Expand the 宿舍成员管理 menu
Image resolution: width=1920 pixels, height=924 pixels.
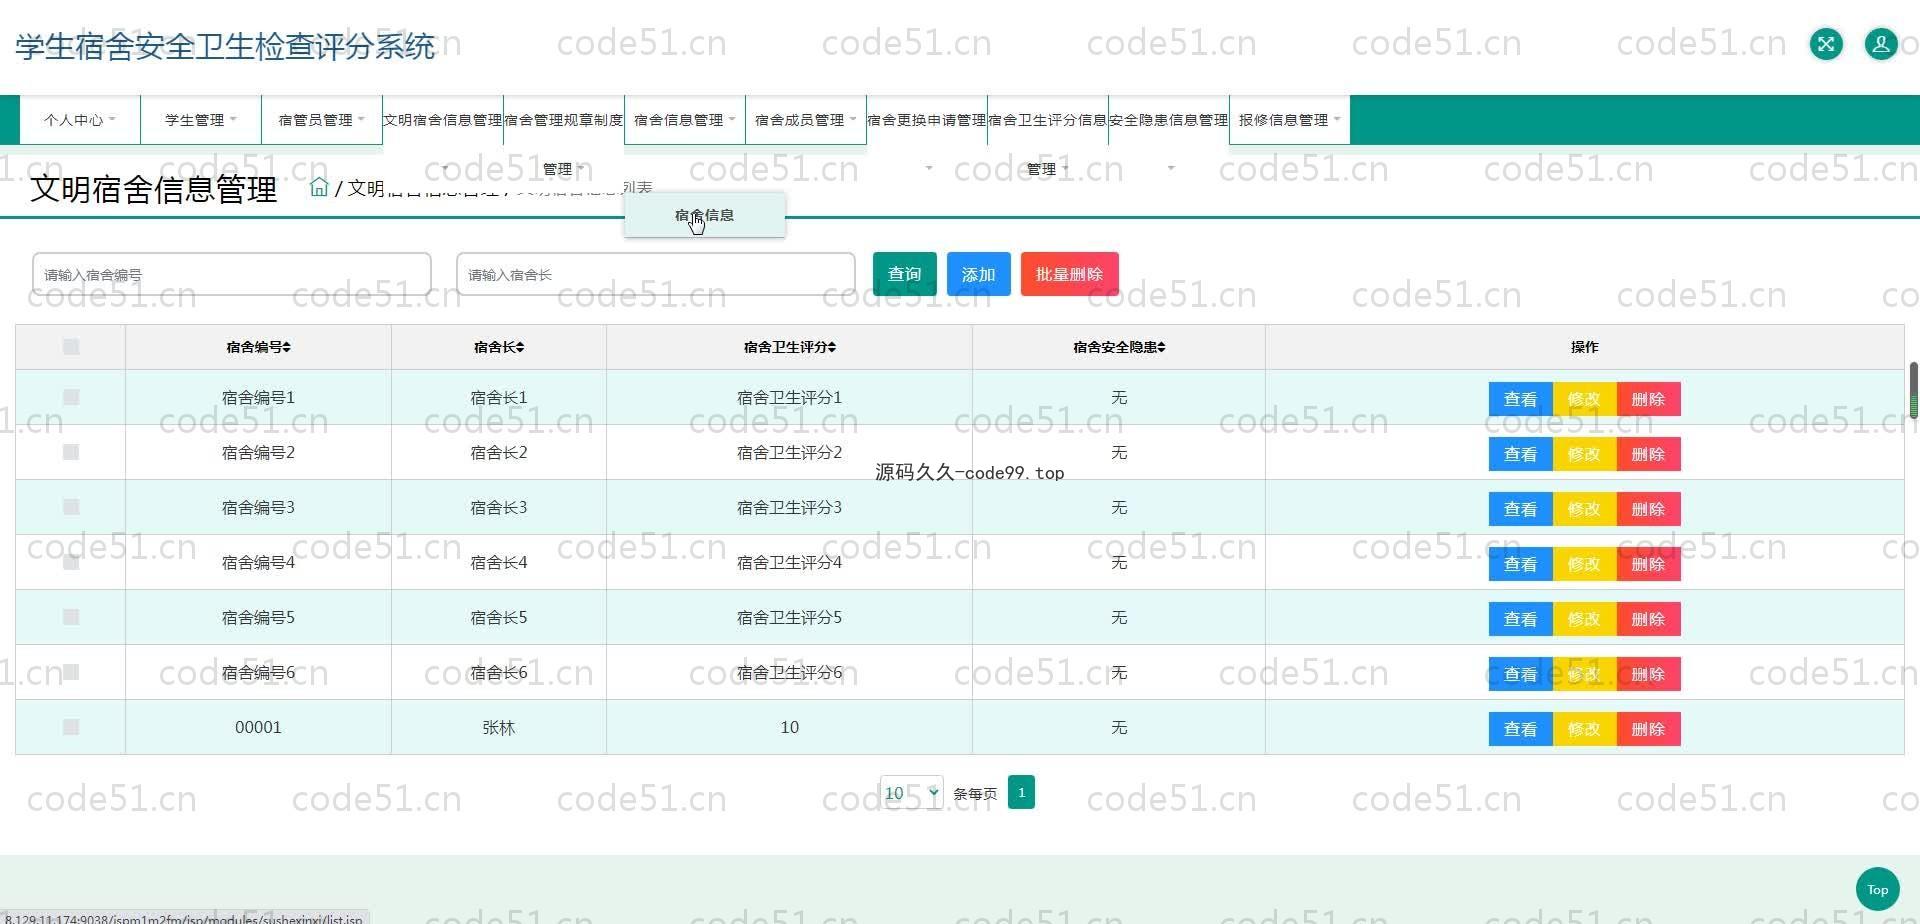tap(806, 120)
